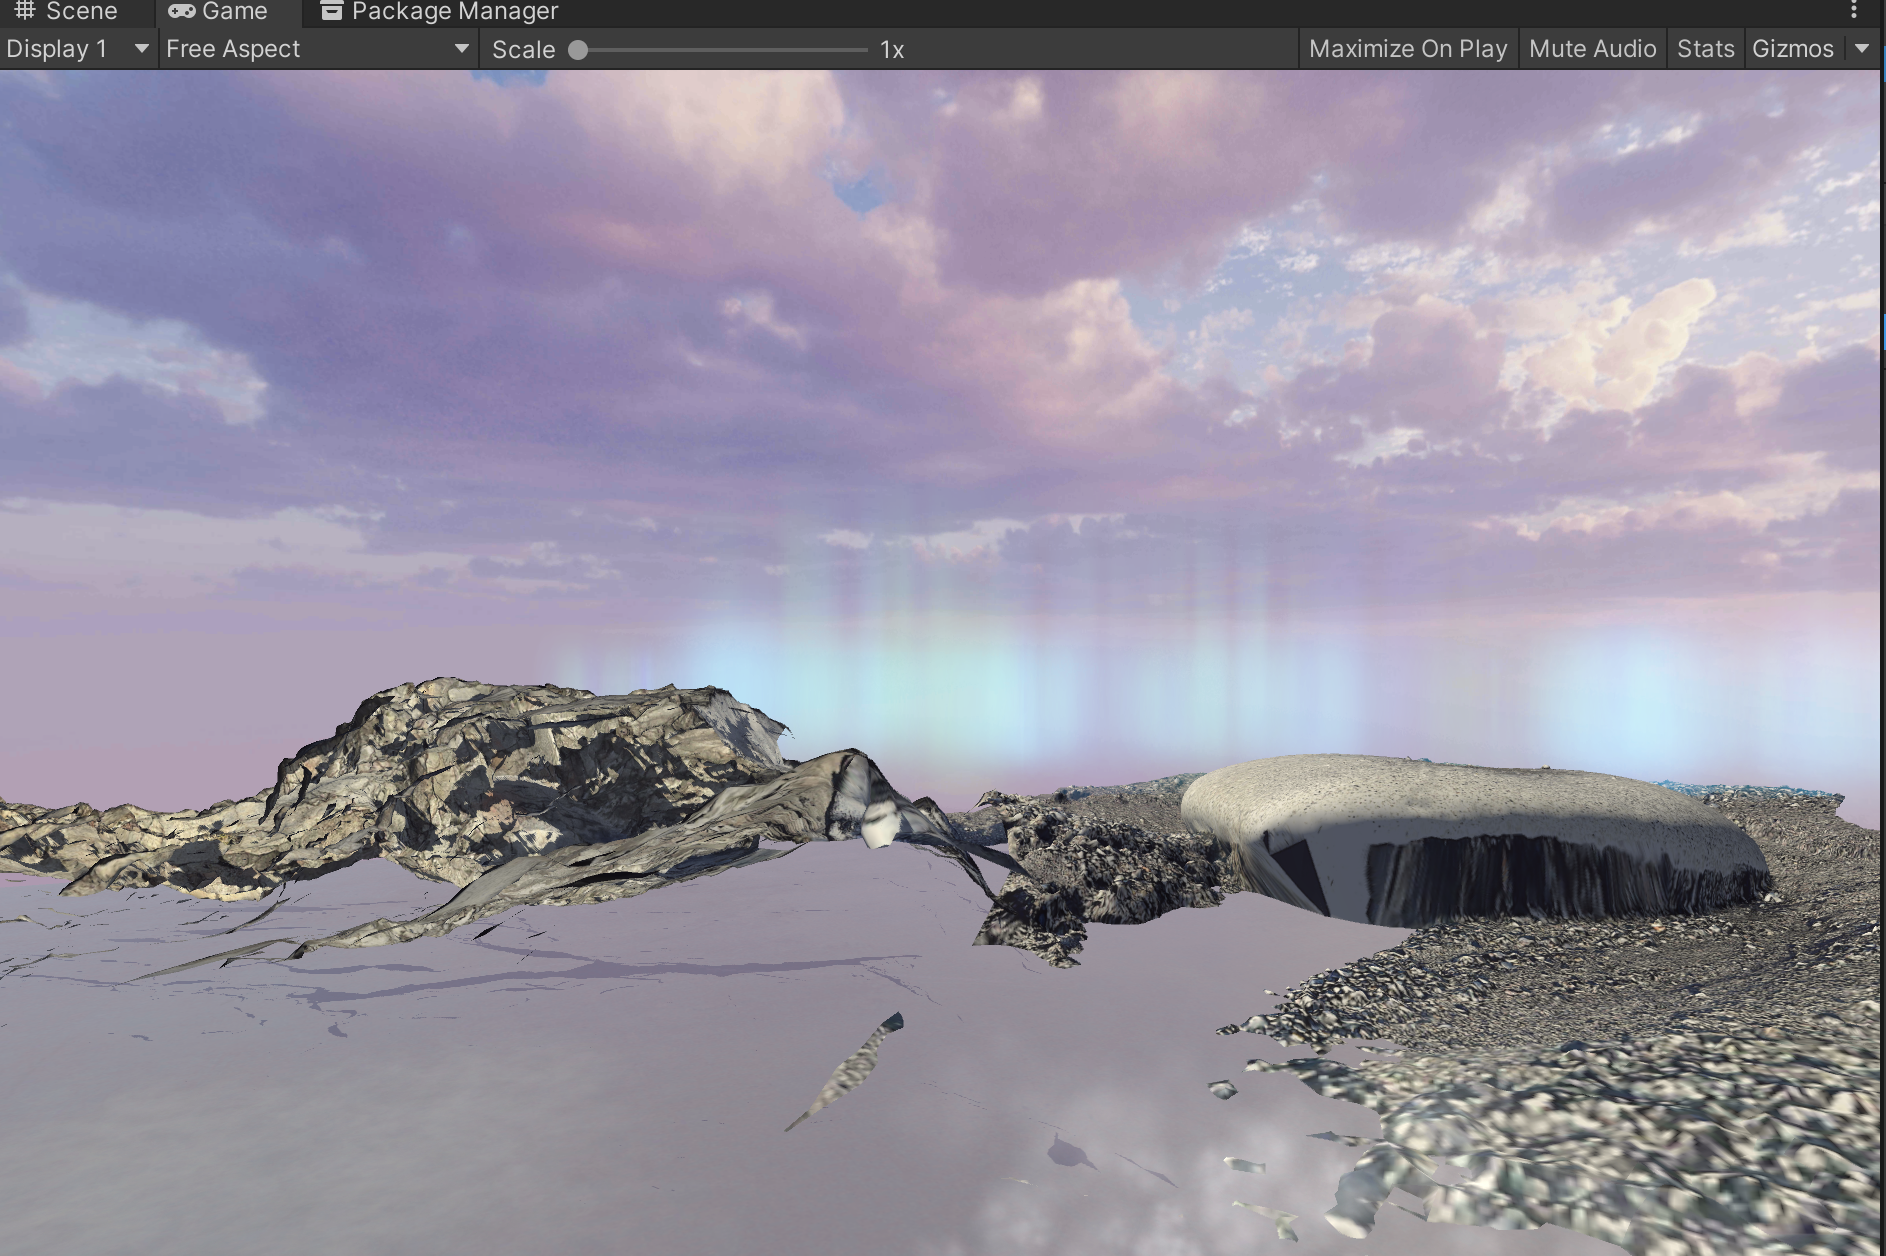Click the Scale label
This screenshot has width=1886, height=1256.
coord(523,50)
